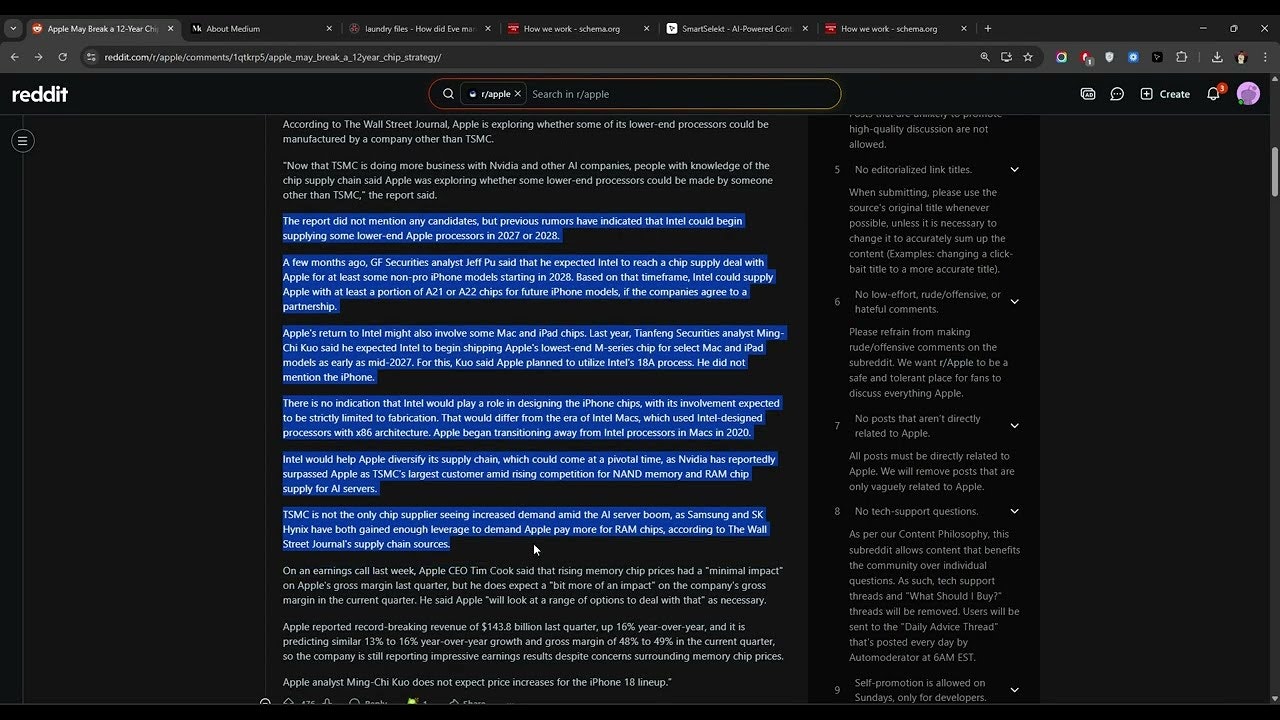
Task: Click the paragraph starting 'According to The Wall Street Journal'
Action: tap(525, 132)
